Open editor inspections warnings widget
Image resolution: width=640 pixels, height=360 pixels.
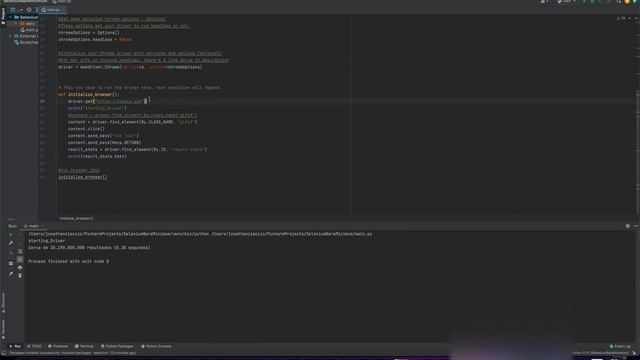tap(620, 18)
